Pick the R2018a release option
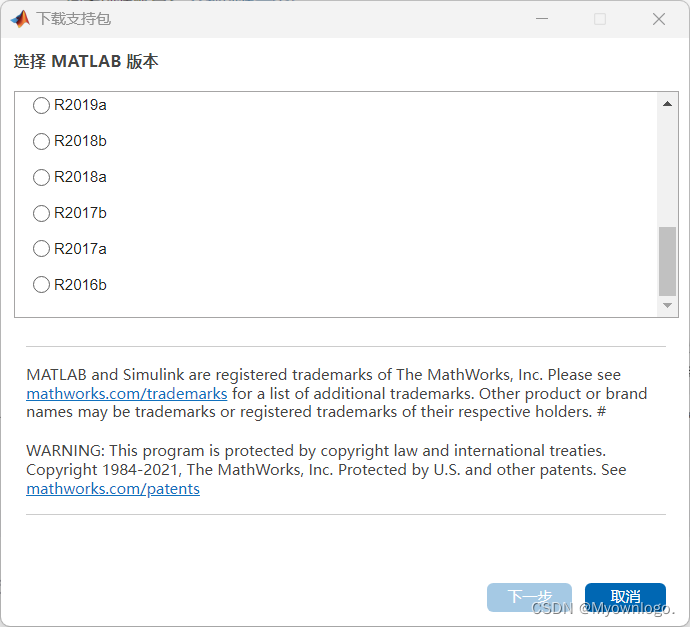690x627 pixels. point(41,177)
